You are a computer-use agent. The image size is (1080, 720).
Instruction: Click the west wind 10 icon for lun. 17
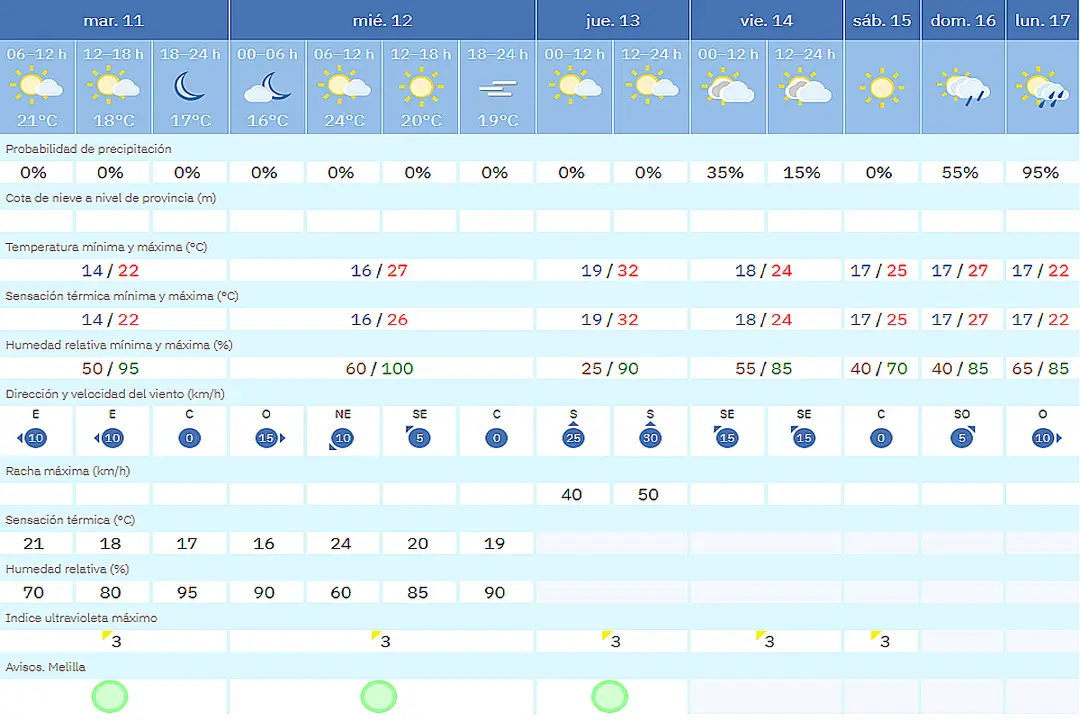tap(1046, 438)
